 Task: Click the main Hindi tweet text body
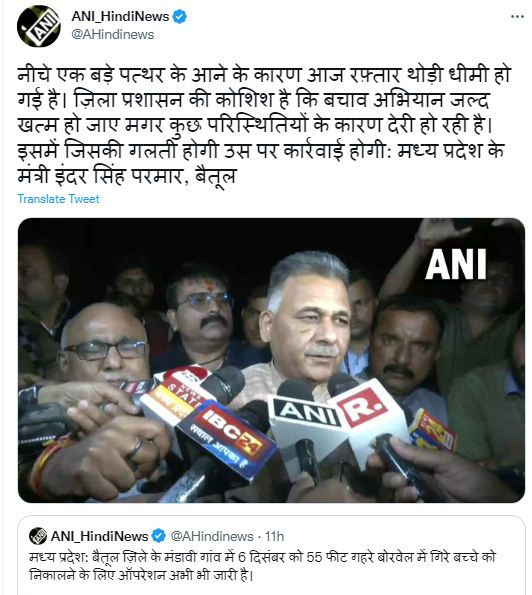pos(264,125)
